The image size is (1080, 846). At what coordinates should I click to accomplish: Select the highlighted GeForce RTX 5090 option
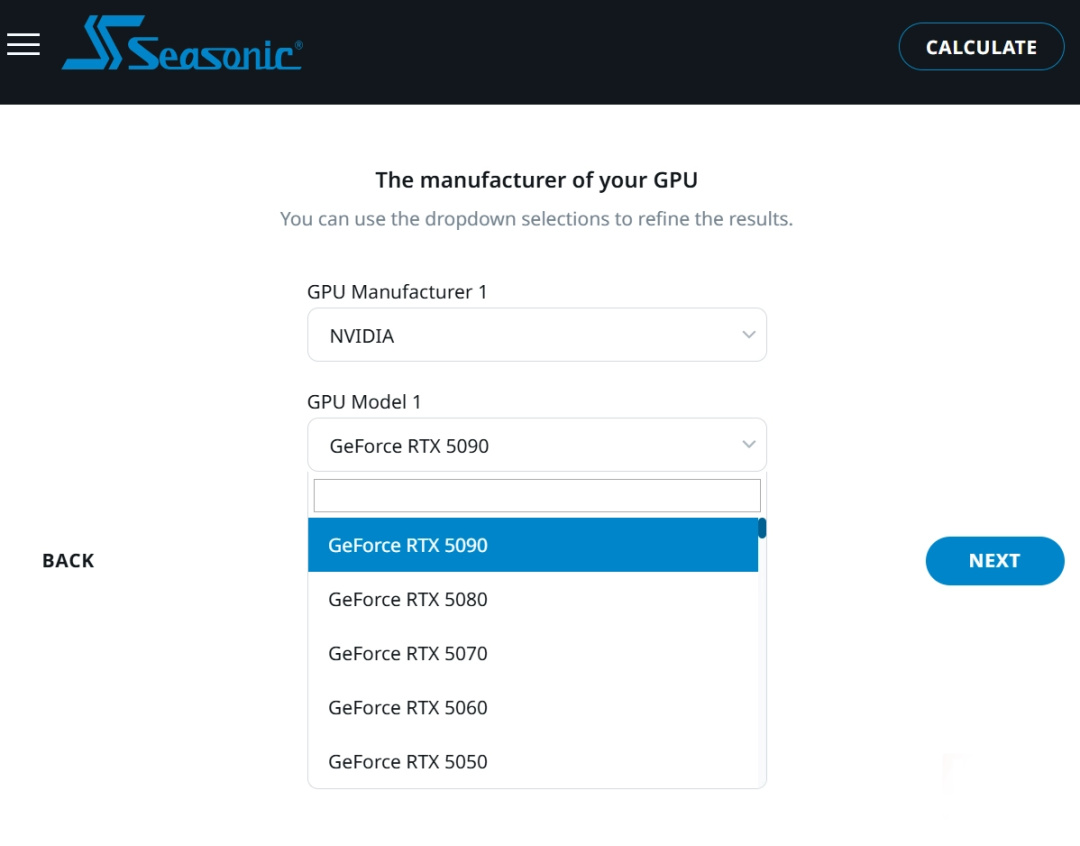(x=532, y=545)
